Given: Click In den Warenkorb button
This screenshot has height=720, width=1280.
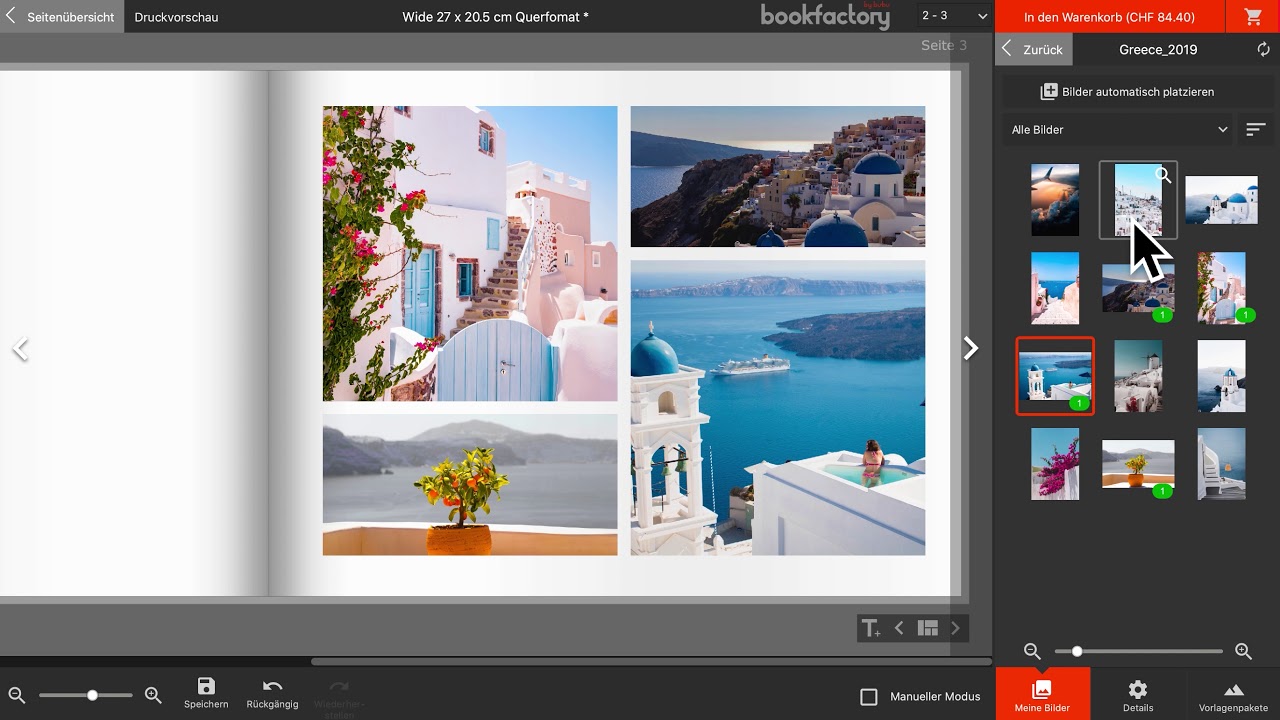Looking at the screenshot, I should click(x=1109, y=17).
